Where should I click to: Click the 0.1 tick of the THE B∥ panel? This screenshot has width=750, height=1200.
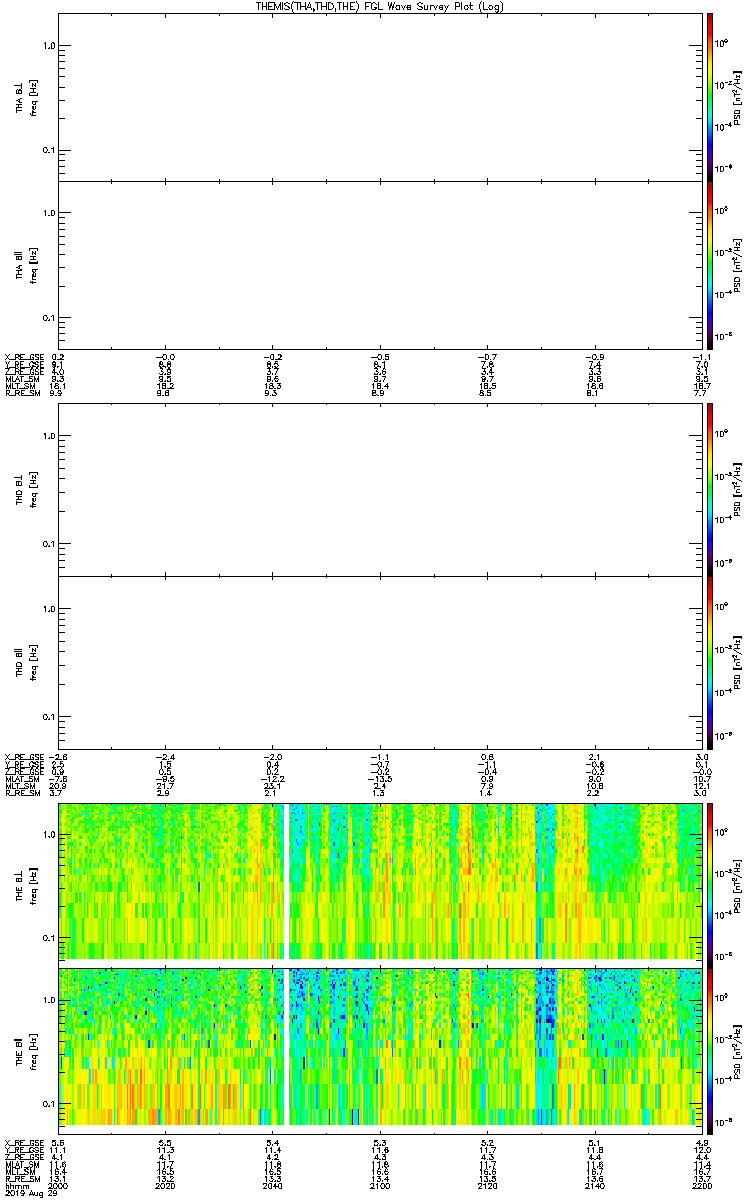(49, 1104)
